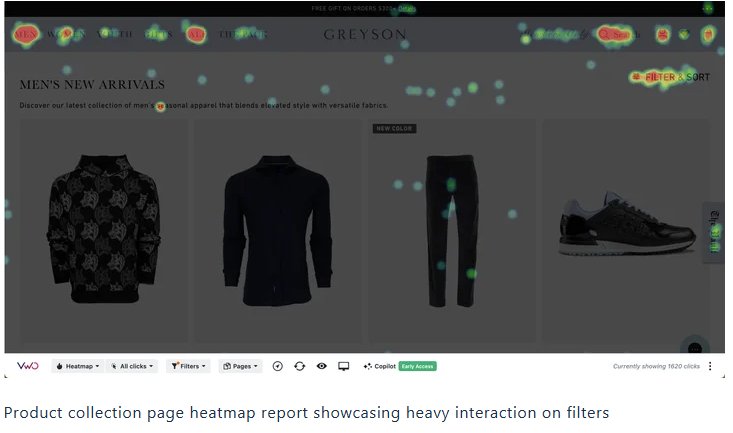
Task: Open the All clicks dropdown
Action: (x=132, y=366)
